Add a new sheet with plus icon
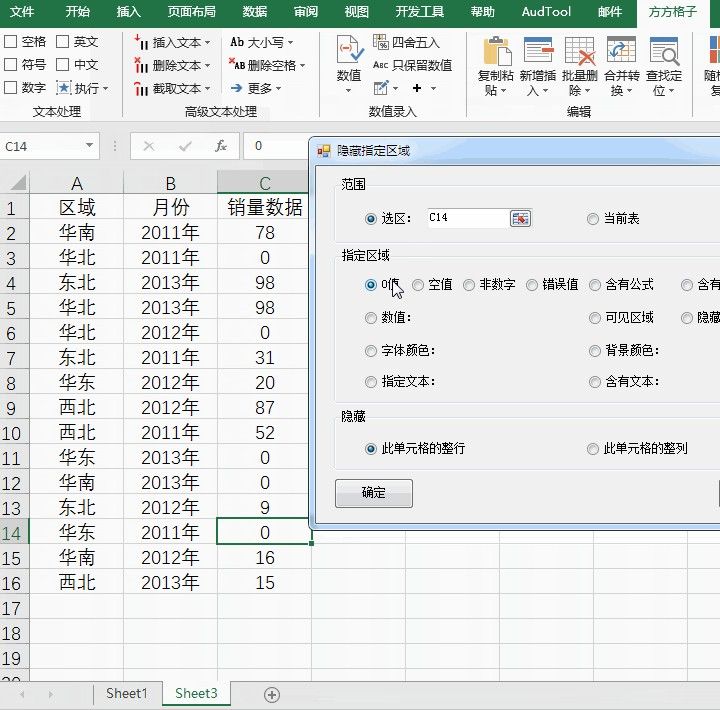The width and height of the screenshot is (720, 710). coord(272,694)
